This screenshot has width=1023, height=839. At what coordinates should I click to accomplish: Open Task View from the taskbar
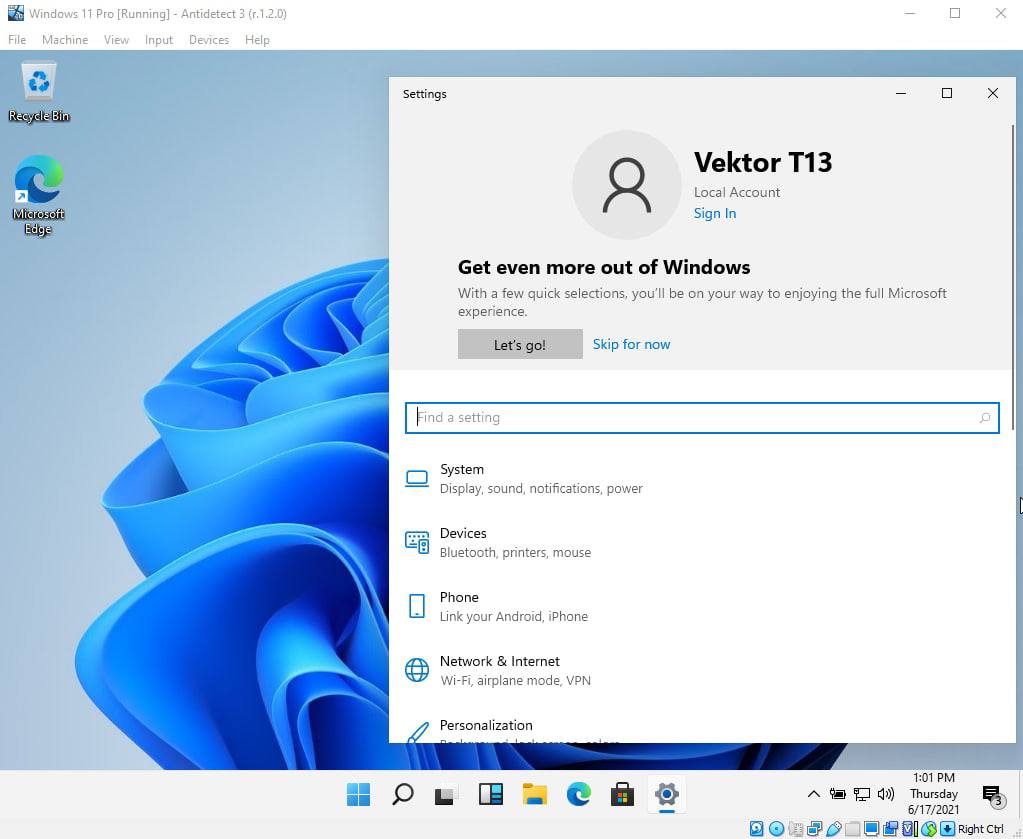point(446,795)
